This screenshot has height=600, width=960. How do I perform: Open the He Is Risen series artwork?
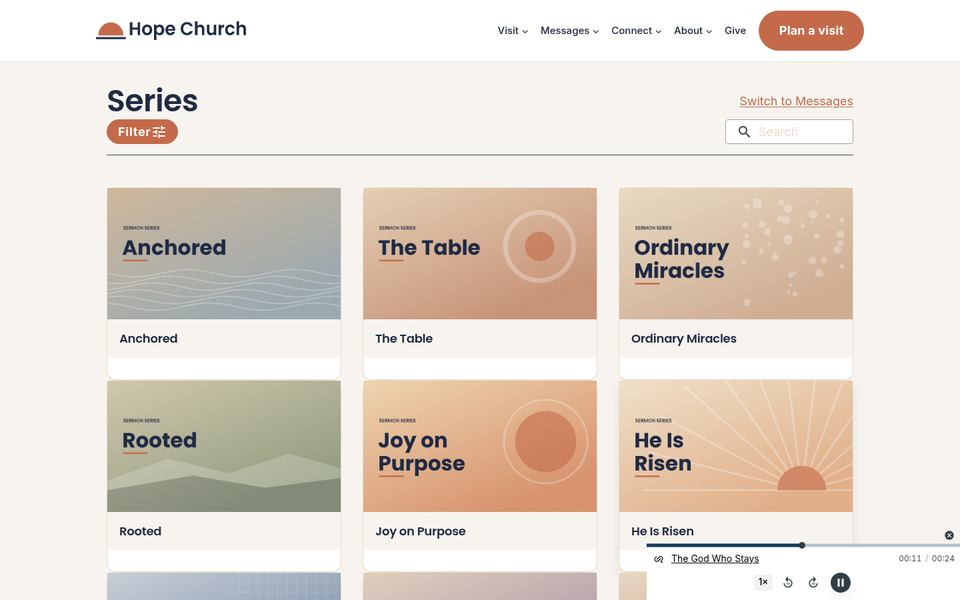click(736, 446)
